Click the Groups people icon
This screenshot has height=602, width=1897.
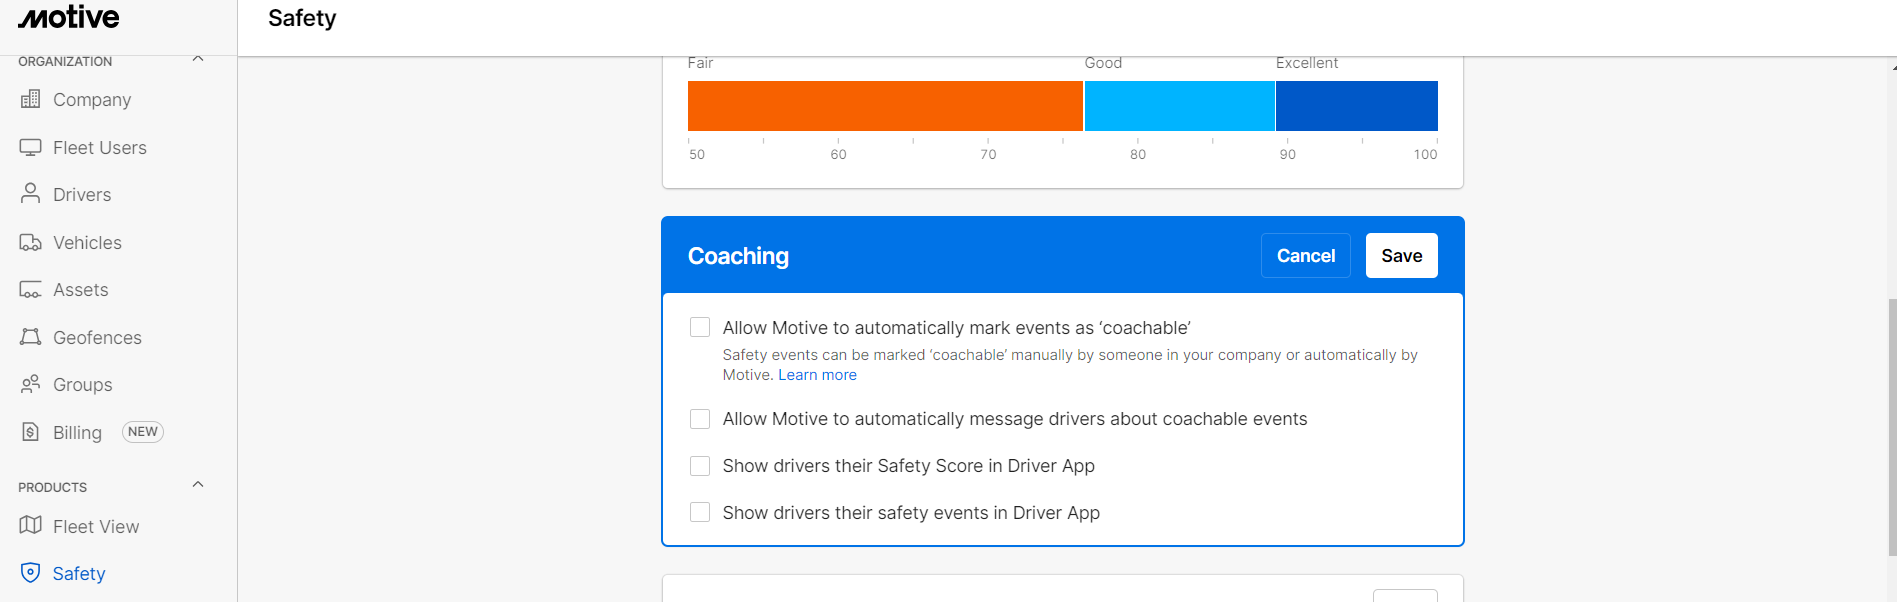tap(31, 384)
